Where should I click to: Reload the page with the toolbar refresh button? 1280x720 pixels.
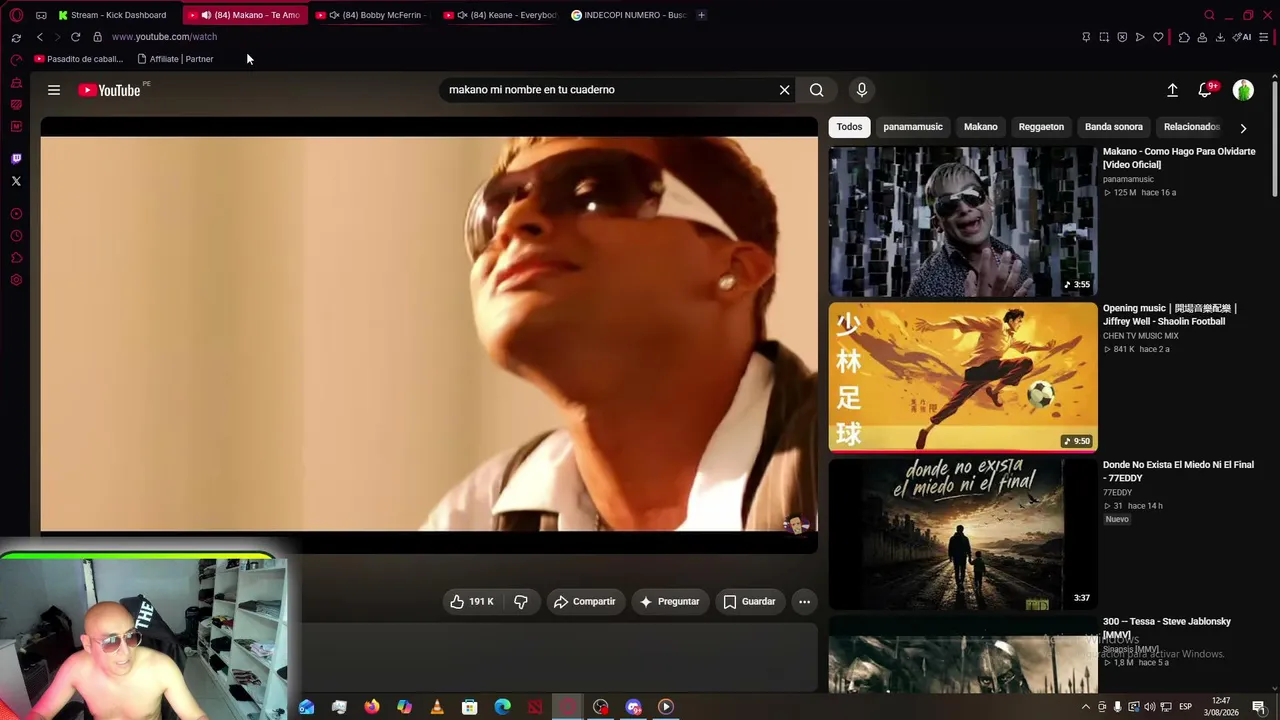coord(75,37)
